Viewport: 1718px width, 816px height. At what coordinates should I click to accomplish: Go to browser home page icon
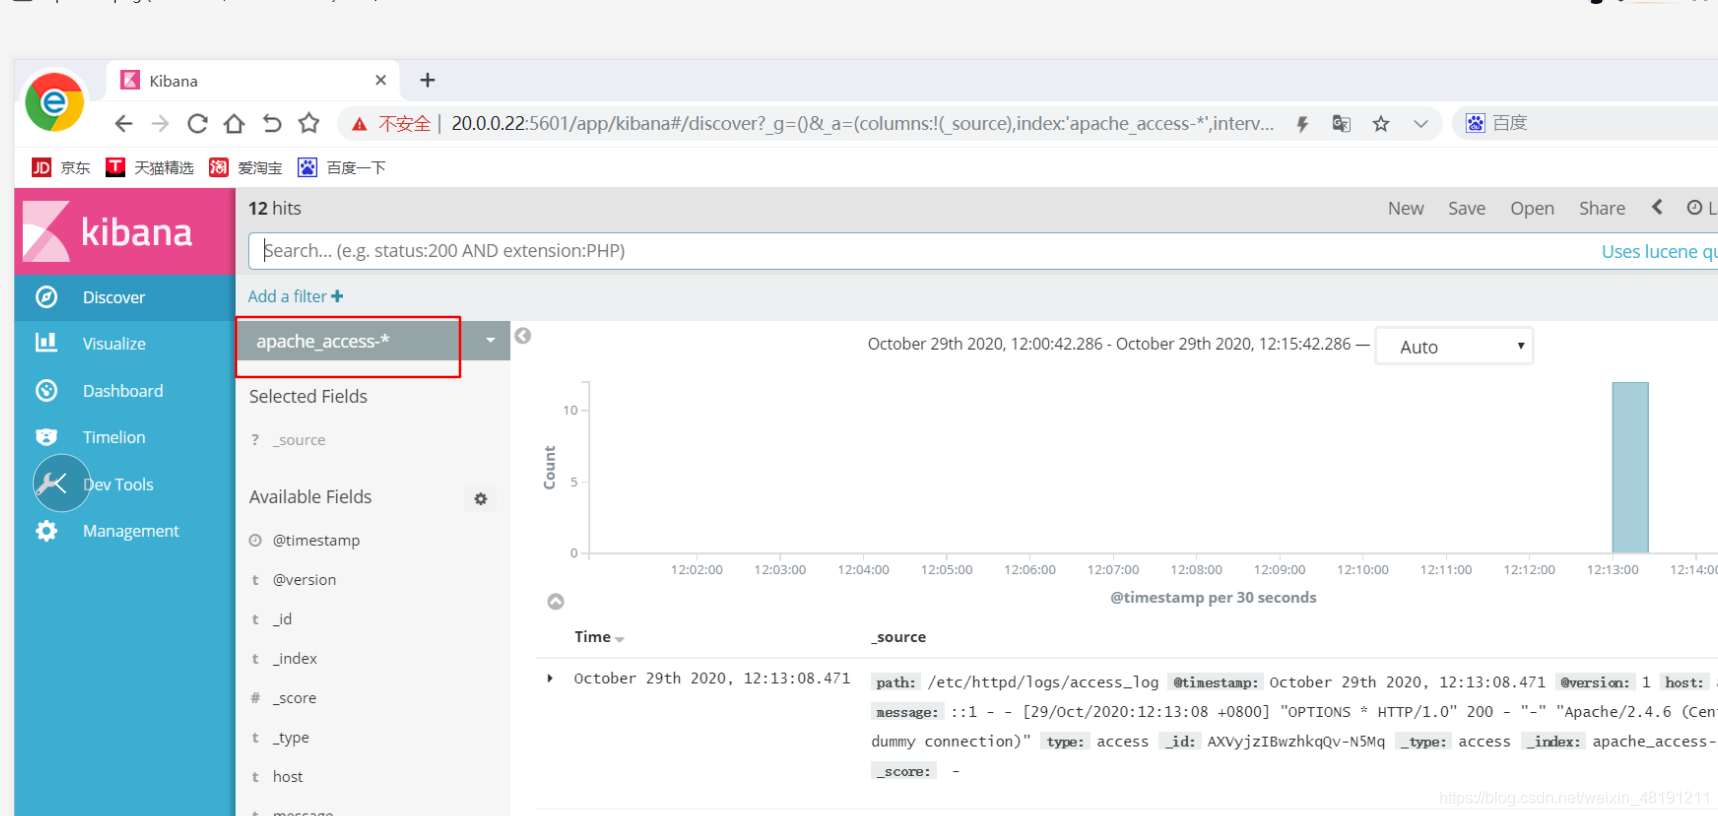tap(234, 123)
